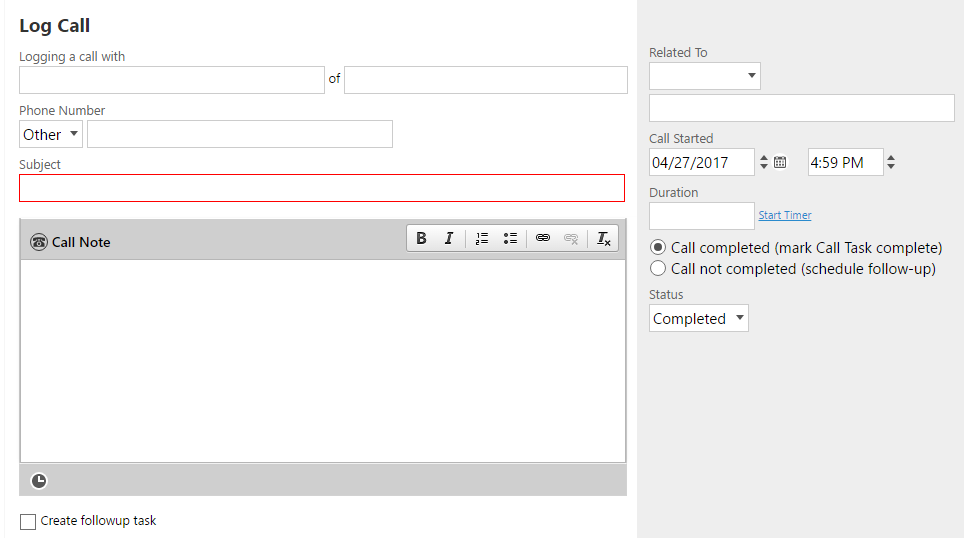Click the Duration input field
The height and width of the screenshot is (538, 964).
(701, 216)
